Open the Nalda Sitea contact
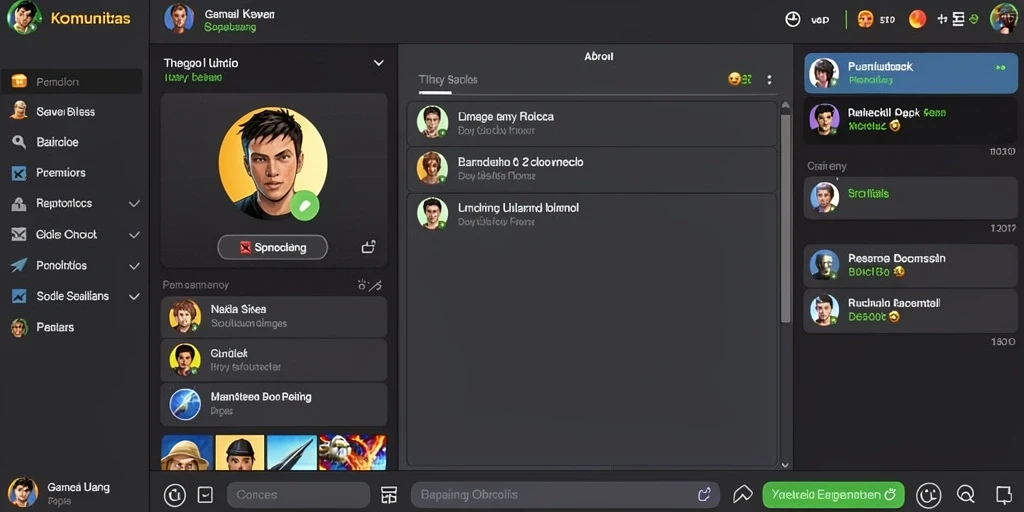Image resolution: width=1024 pixels, height=512 pixels. (x=274, y=317)
